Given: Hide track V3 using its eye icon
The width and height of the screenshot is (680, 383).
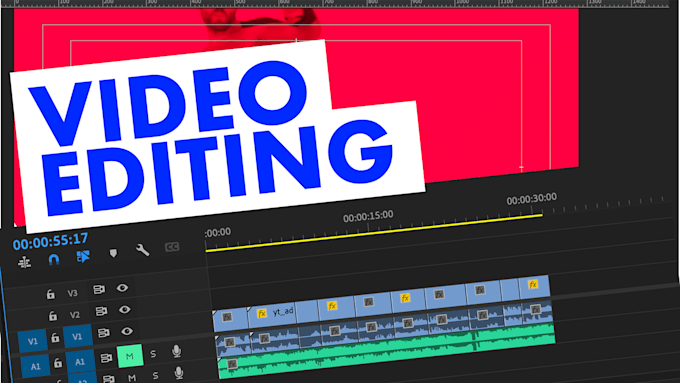Looking at the screenshot, I should 122,288.
